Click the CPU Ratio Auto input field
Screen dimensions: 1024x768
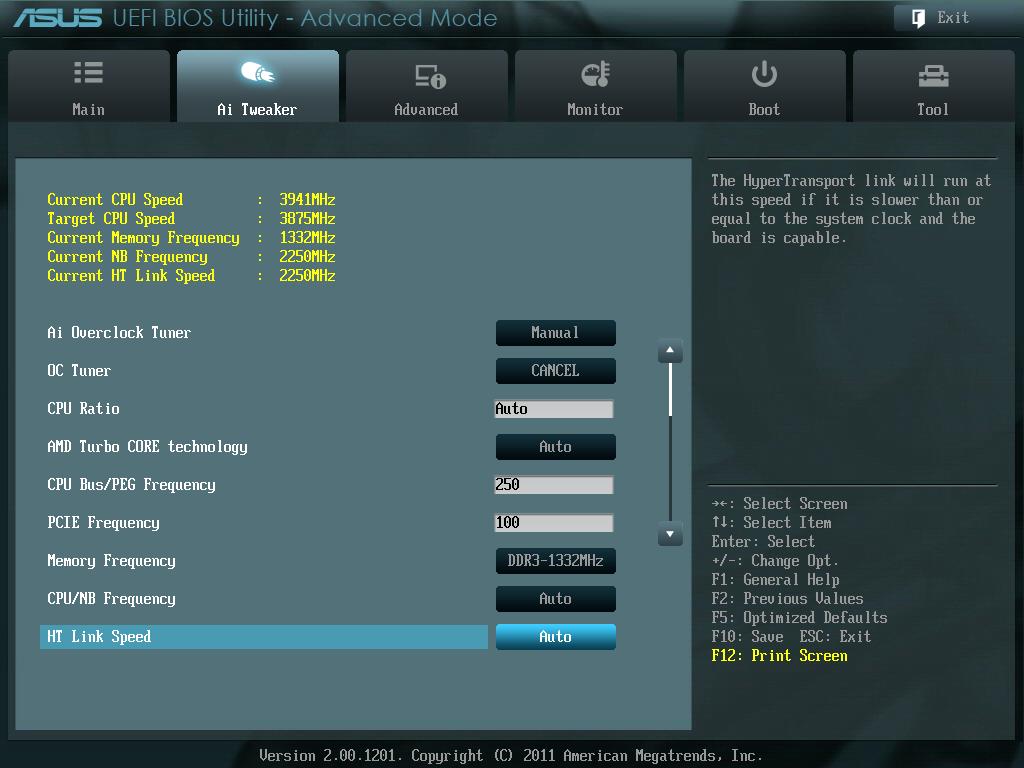pyautogui.click(x=554, y=409)
